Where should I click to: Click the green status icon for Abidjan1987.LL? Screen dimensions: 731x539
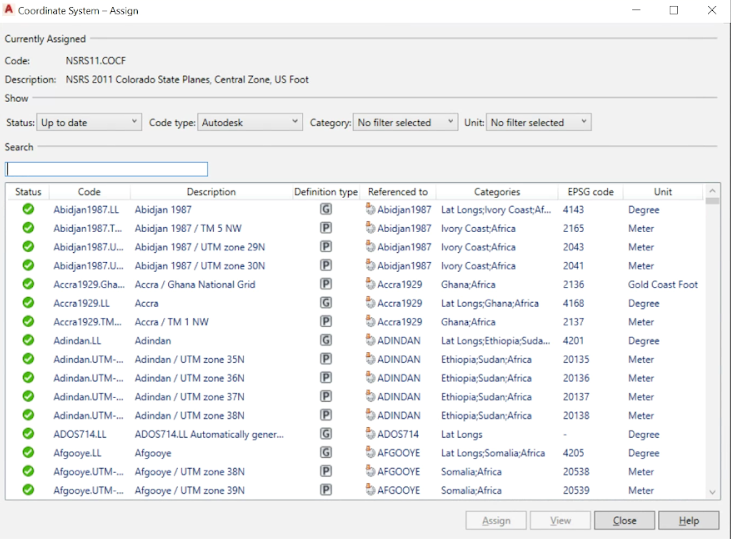click(28, 210)
